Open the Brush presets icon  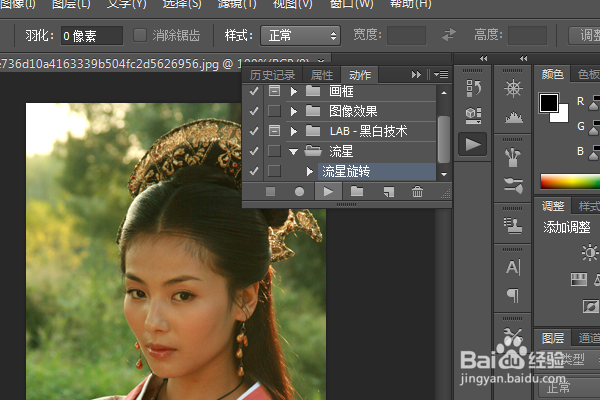coord(513,157)
